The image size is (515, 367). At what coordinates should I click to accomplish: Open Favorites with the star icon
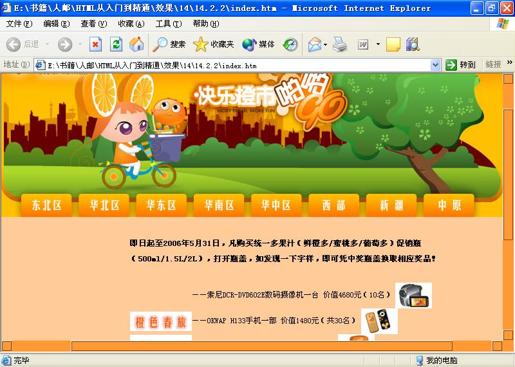tap(201, 44)
